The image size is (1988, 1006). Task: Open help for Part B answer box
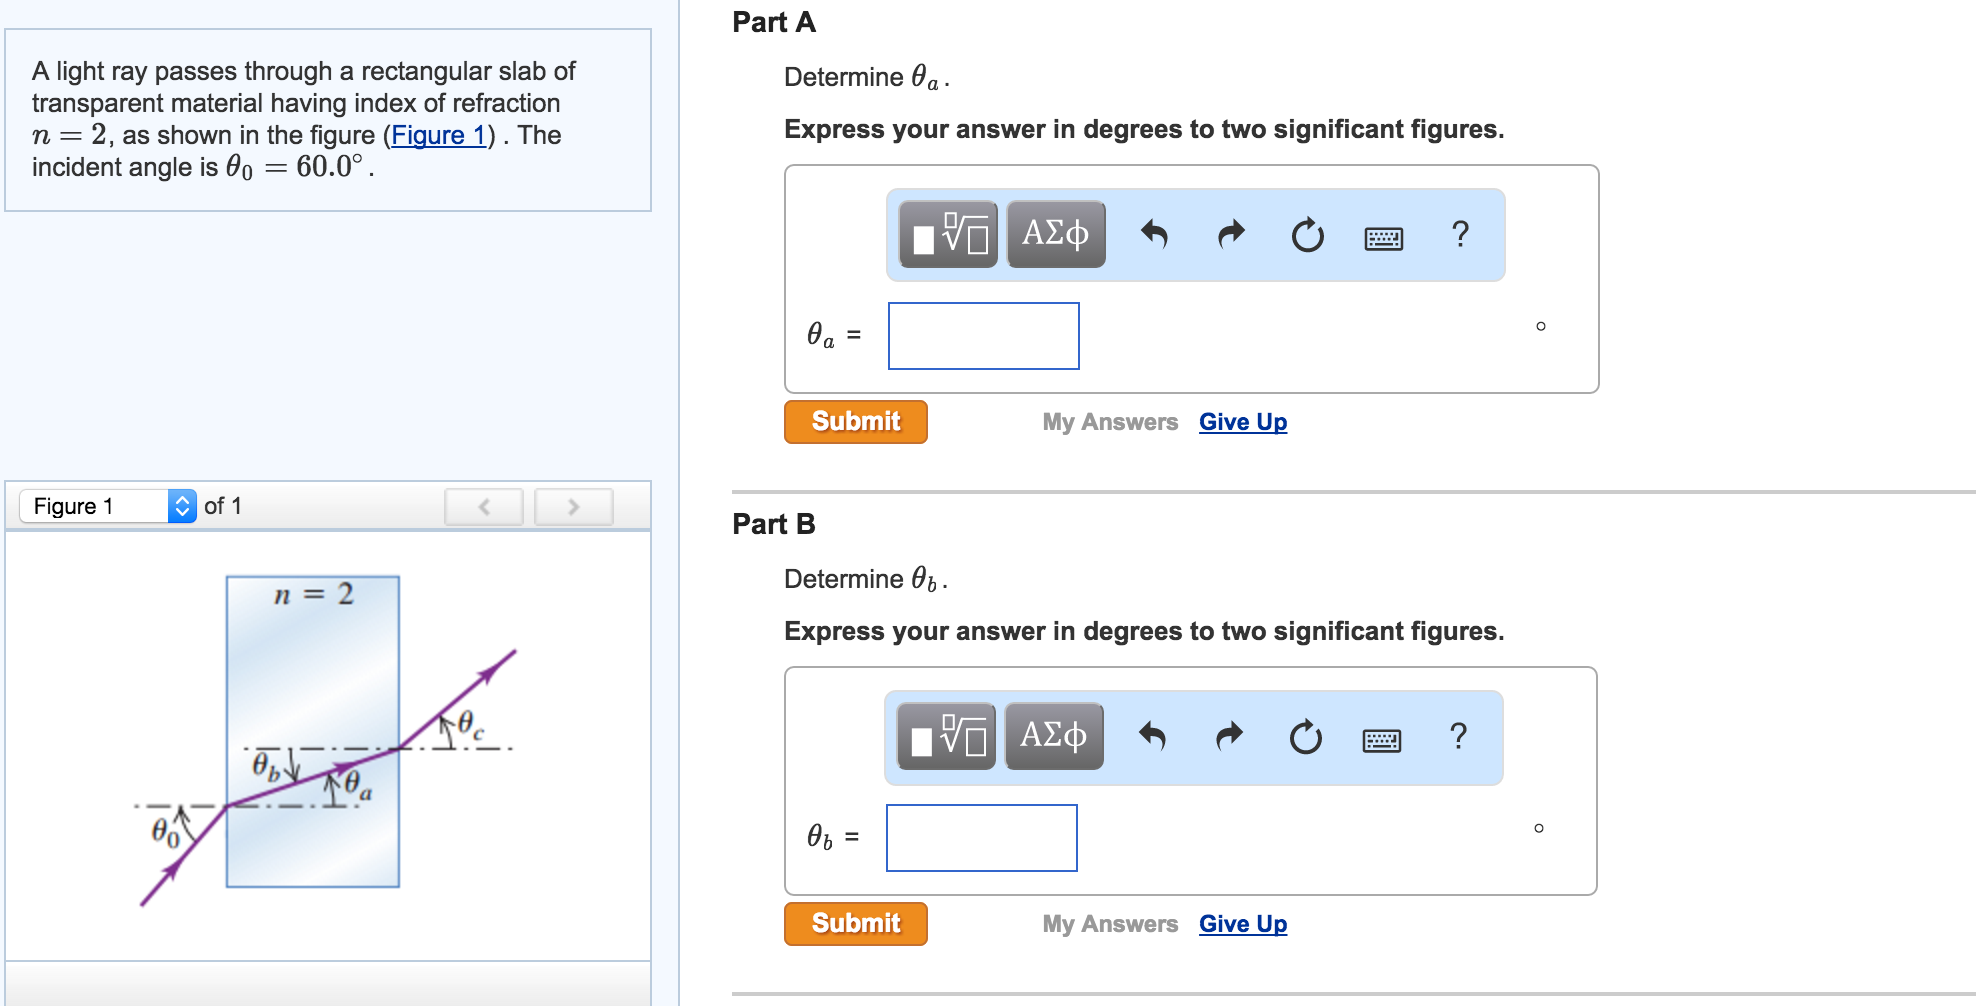[x=1458, y=736]
